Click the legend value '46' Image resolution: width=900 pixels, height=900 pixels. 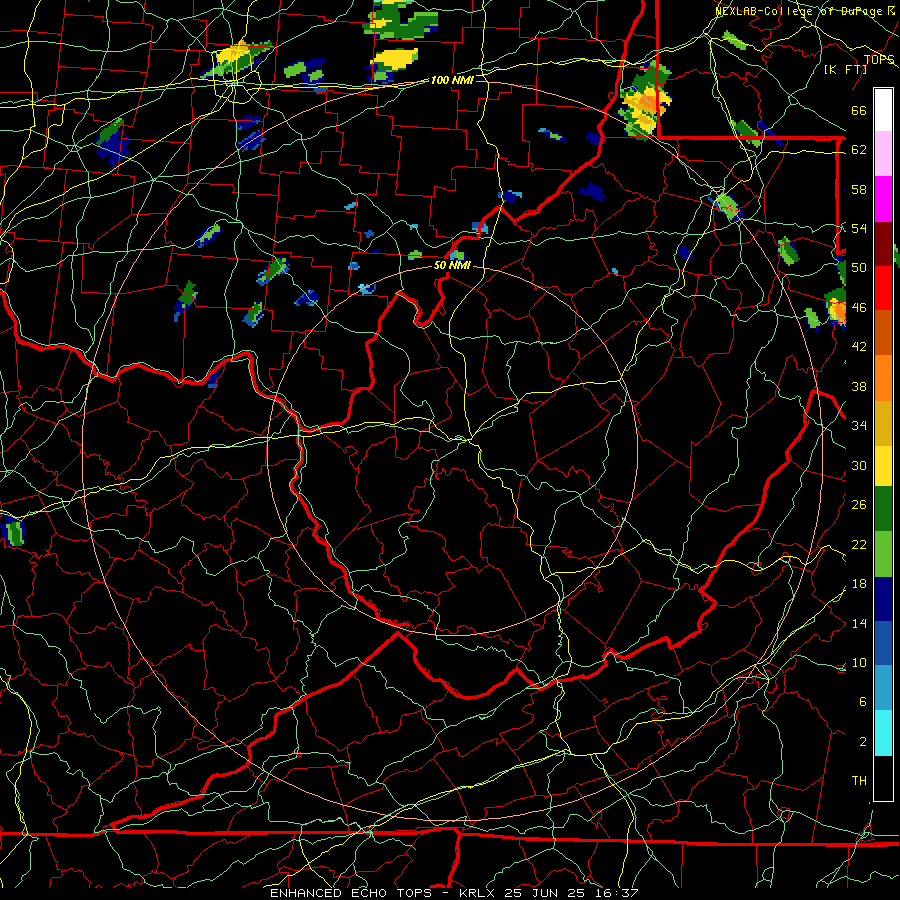click(x=859, y=308)
